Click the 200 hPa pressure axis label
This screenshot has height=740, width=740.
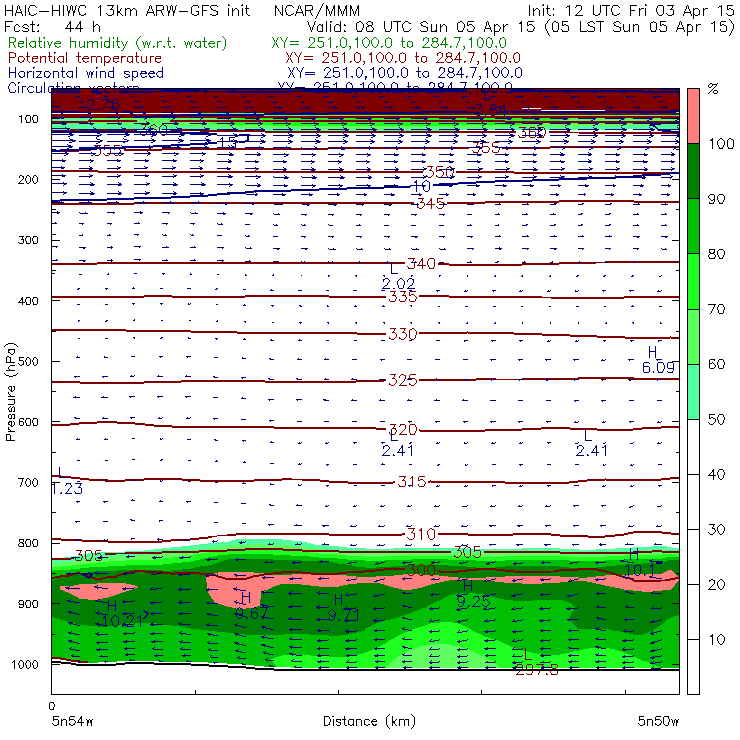pyautogui.click(x=28, y=179)
